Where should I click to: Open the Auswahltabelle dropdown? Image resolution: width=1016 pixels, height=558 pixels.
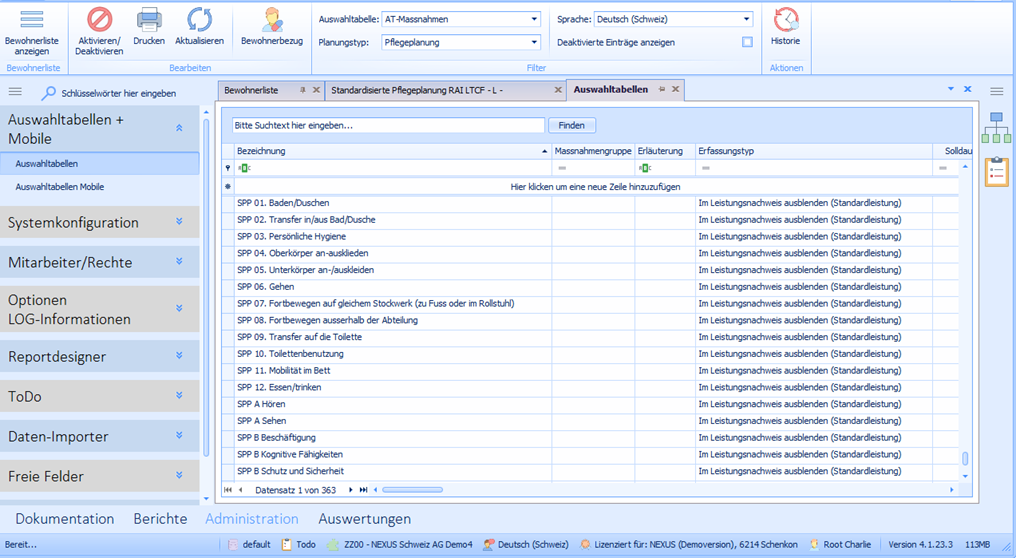pyautogui.click(x=535, y=19)
